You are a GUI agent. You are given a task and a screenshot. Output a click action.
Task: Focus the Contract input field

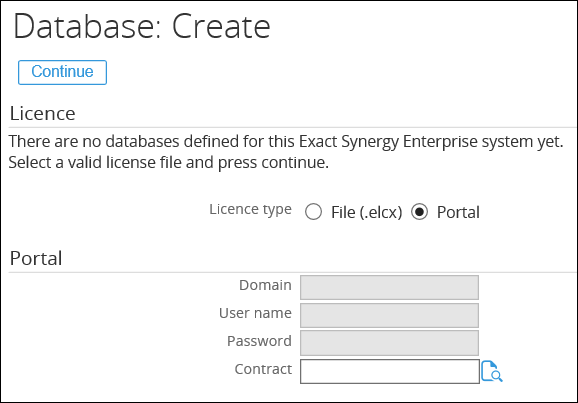390,371
